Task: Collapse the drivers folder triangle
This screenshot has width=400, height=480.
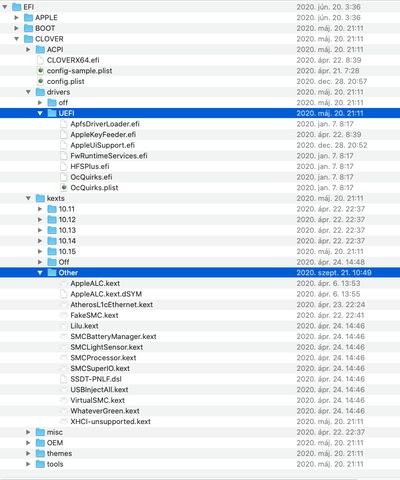Action: [x=28, y=92]
